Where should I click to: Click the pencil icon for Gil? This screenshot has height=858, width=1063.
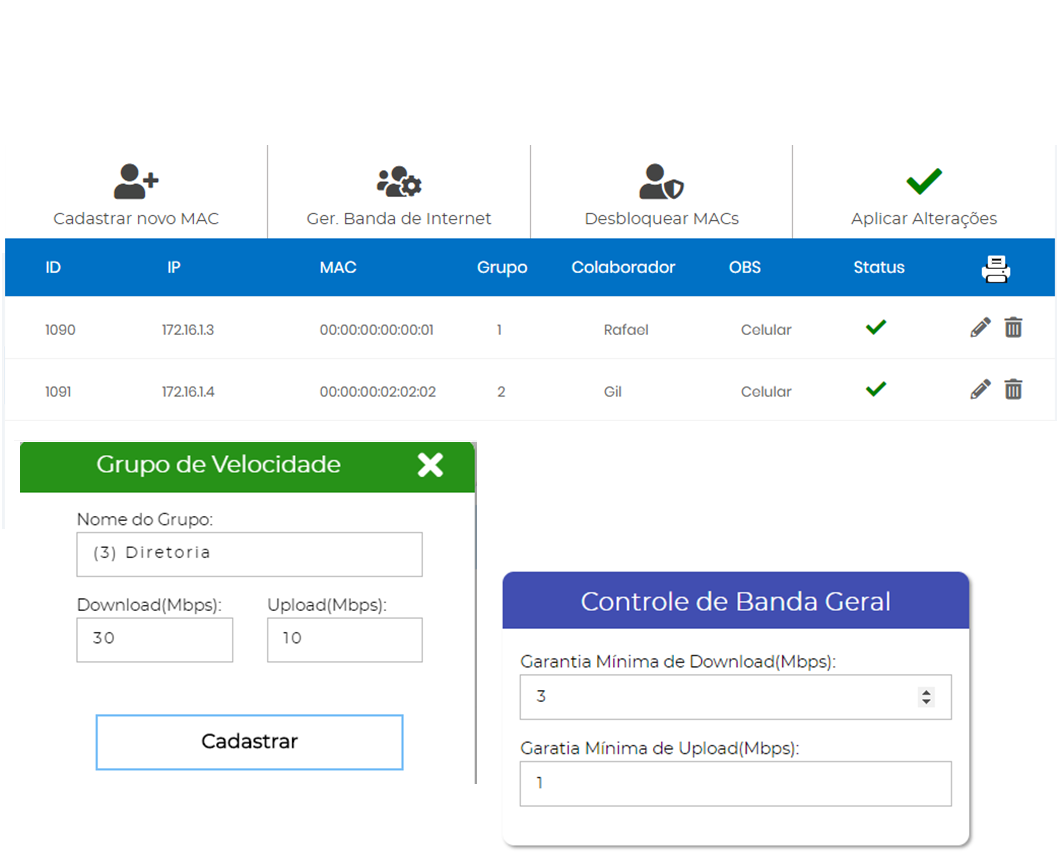981,390
